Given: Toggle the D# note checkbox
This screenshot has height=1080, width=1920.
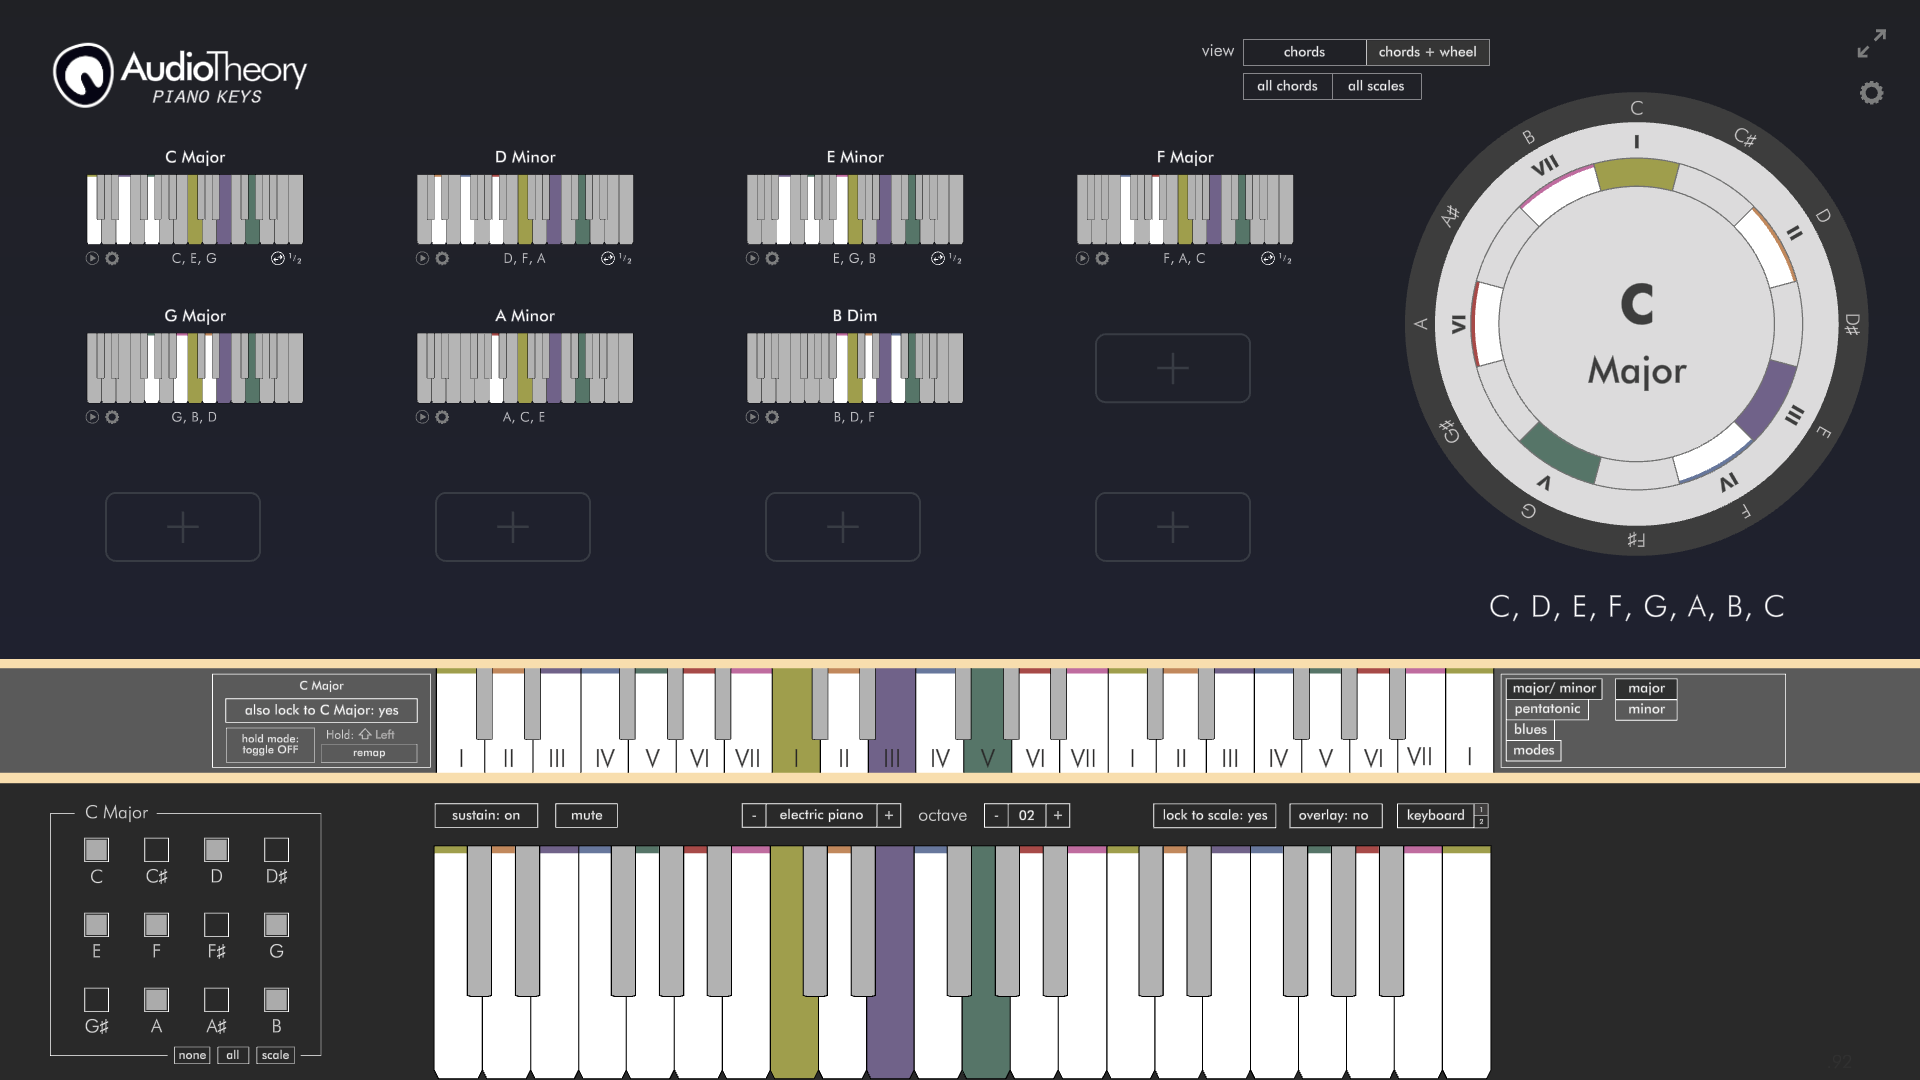Looking at the screenshot, I should coord(276,849).
